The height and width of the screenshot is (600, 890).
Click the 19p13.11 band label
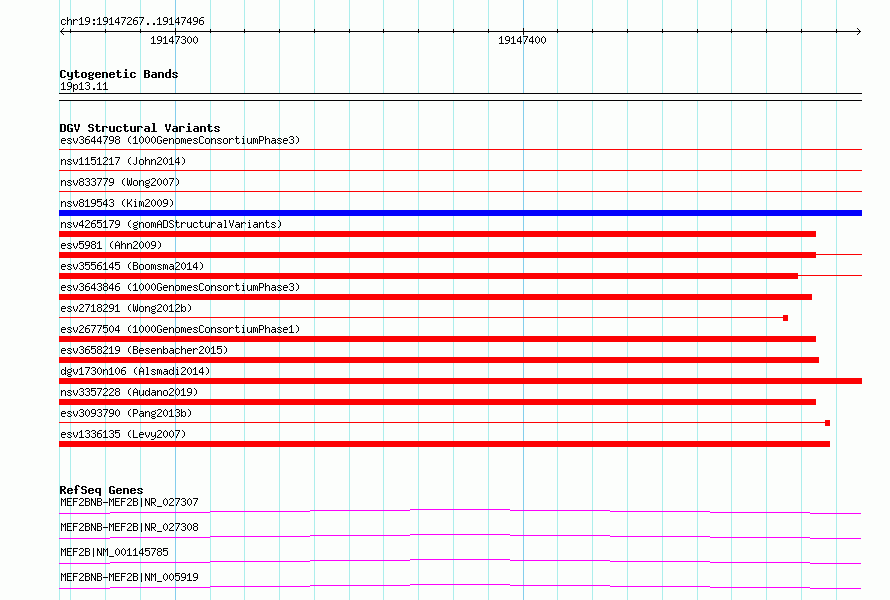[84, 86]
